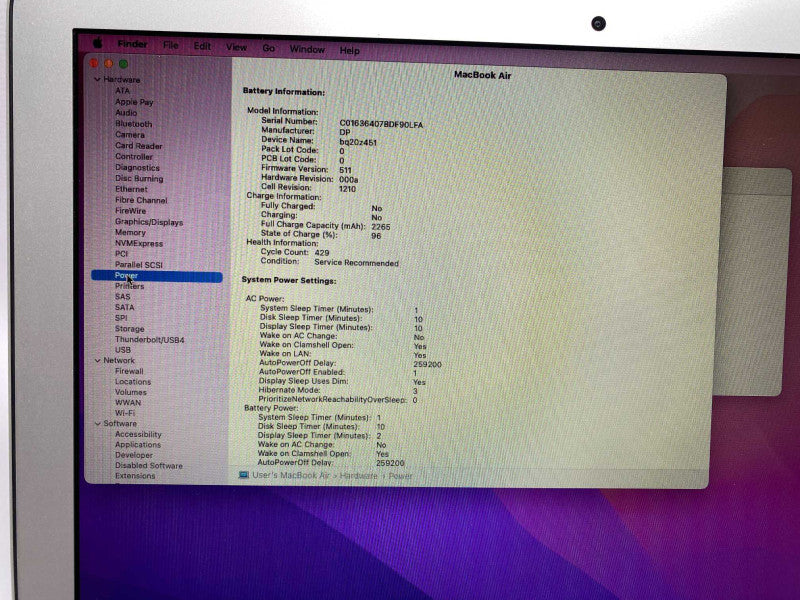Open the File menu
Screen dimensions: 800x600
point(170,45)
